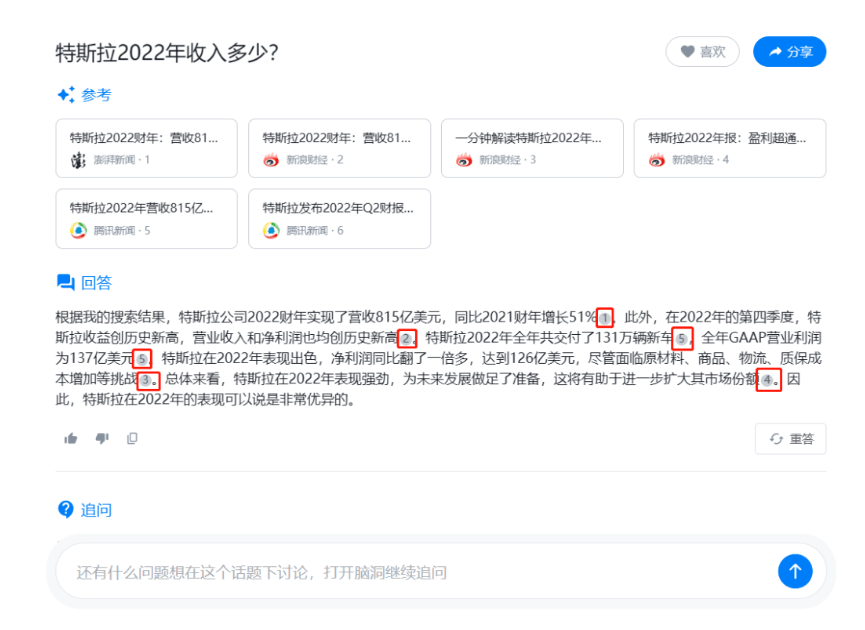
Task: Open the 特斯拉发布2022年Q2财报 reference card
Action: coord(338,217)
